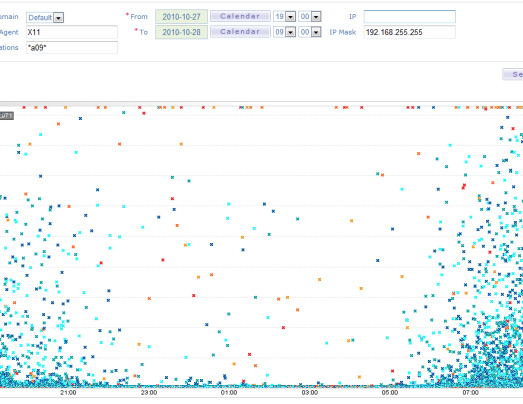Click the From date field 2010-10-27
Image resolution: width=523 pixels, height=404 pixels.
pos(181,17)
